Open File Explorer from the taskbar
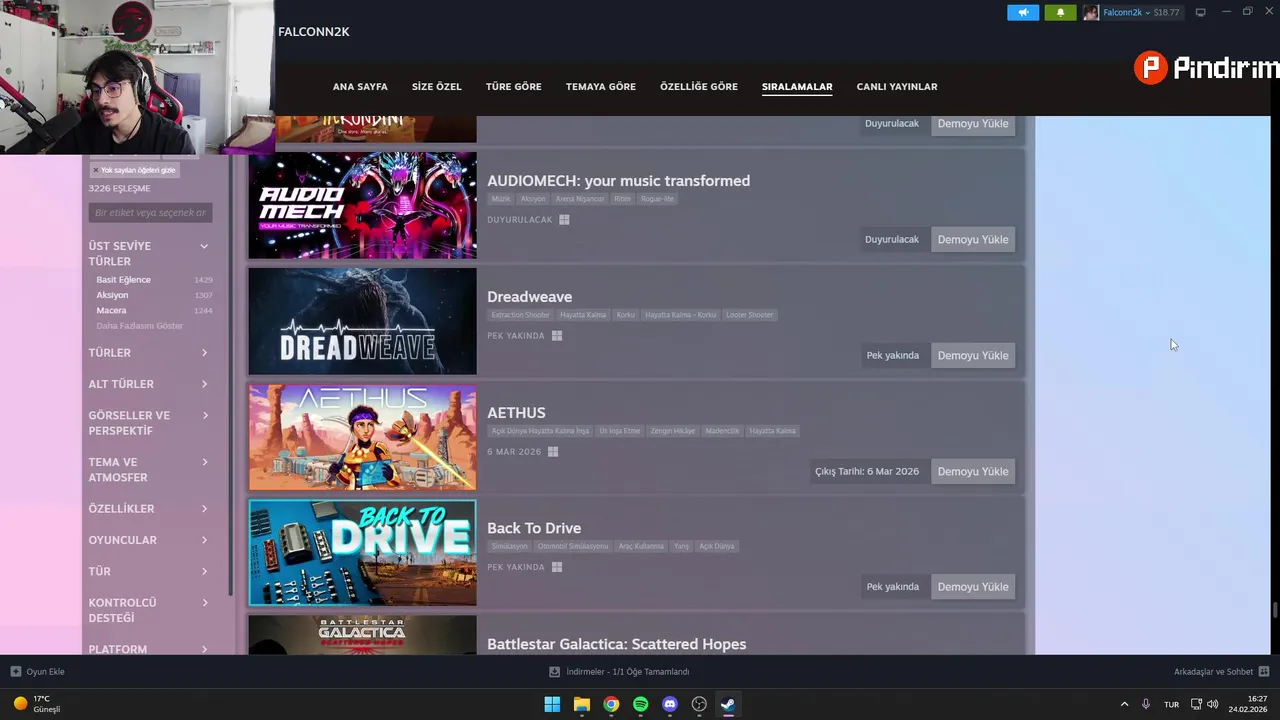1280x720 pixels. (581, 704)
